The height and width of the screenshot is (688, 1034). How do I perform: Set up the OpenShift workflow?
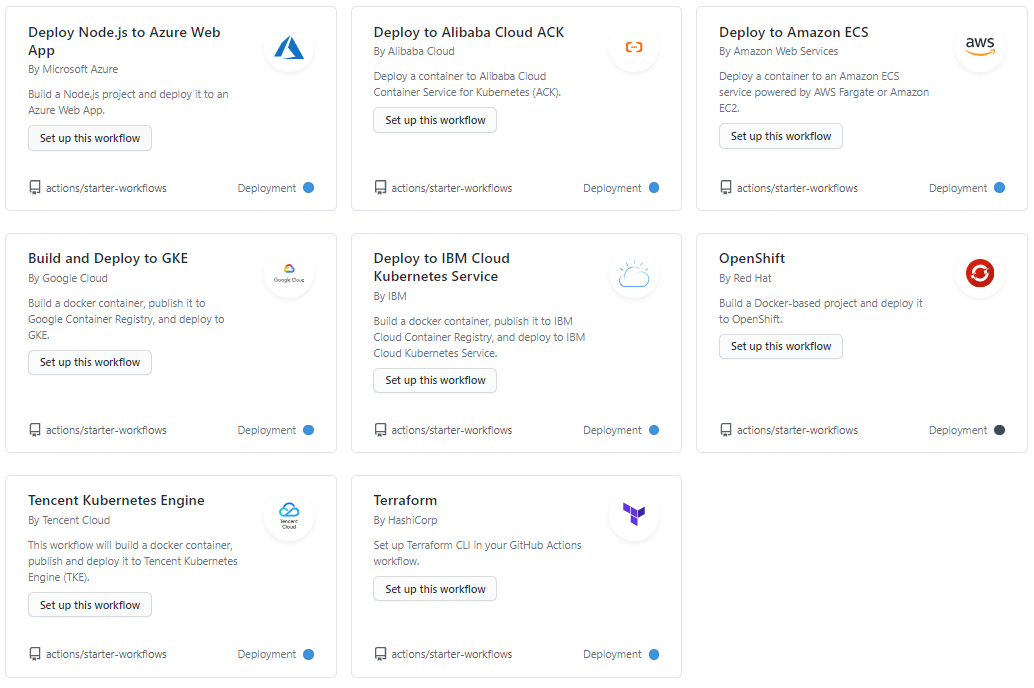point(780,346)
